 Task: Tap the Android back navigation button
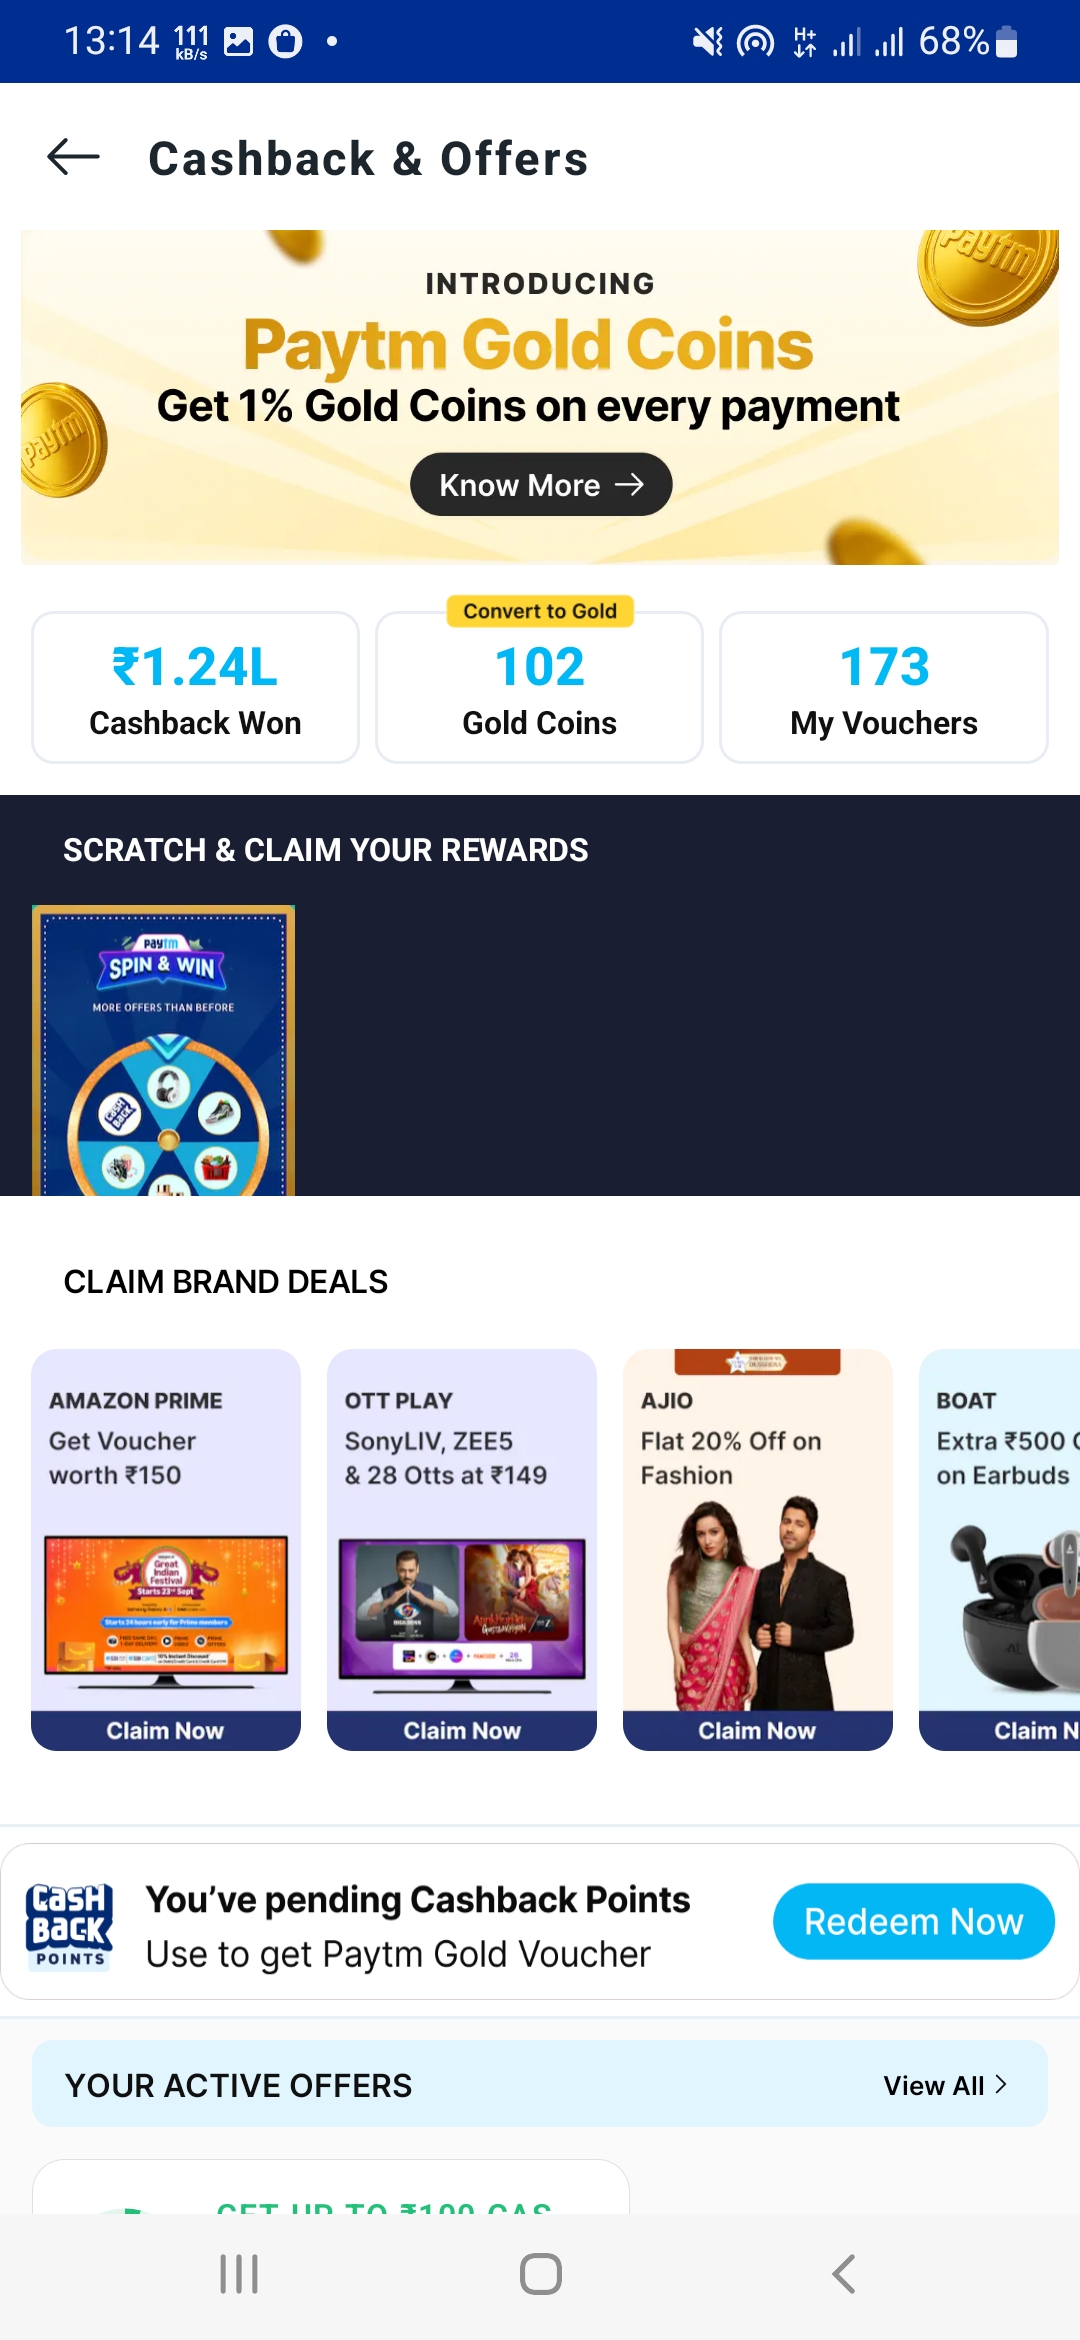[x=843, y=2274]
